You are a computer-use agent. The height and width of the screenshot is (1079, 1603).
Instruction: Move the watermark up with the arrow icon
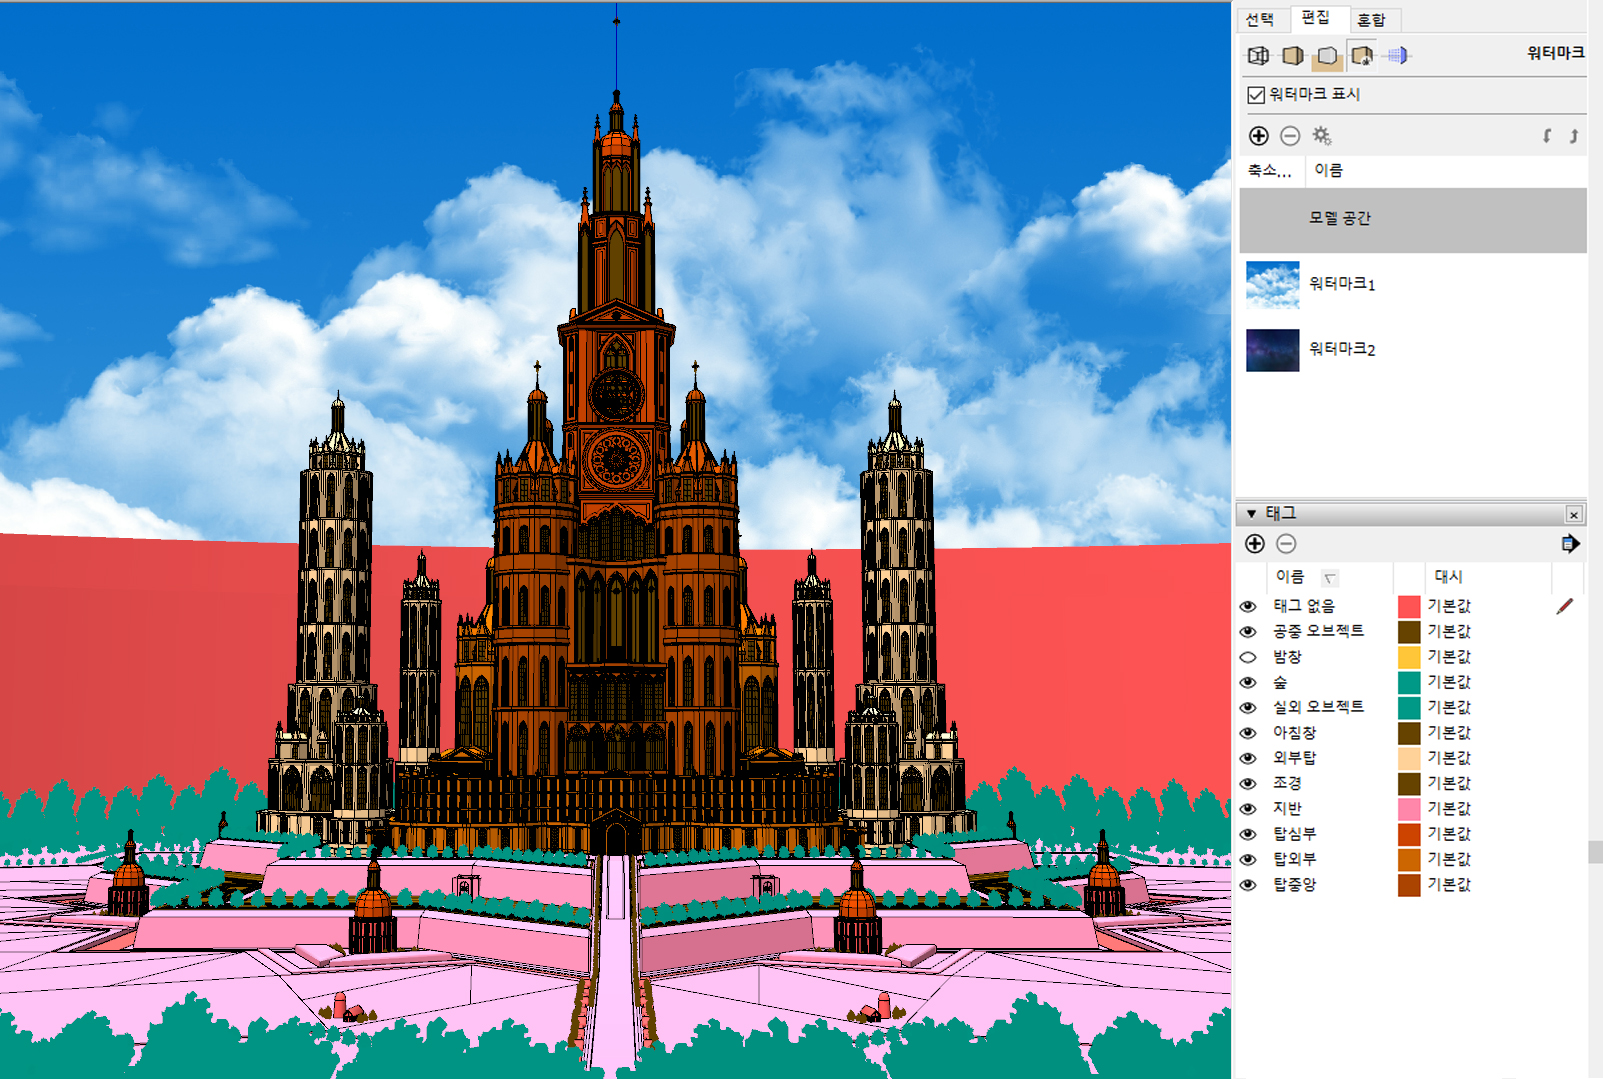1573,136
